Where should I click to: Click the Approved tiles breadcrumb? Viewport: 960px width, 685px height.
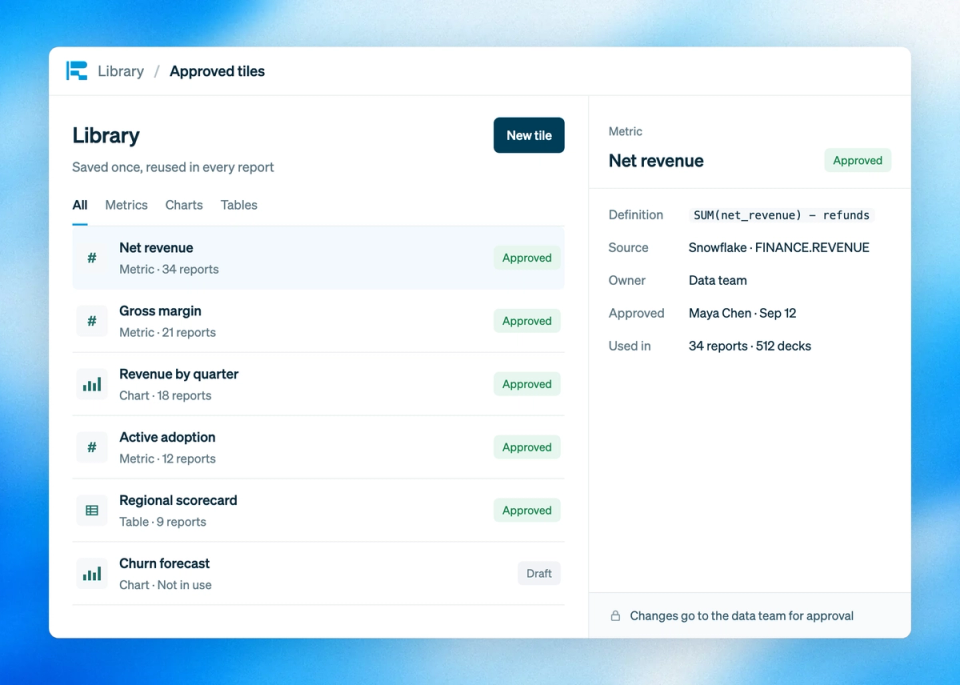pyautogui.click(x=217, y=71)
